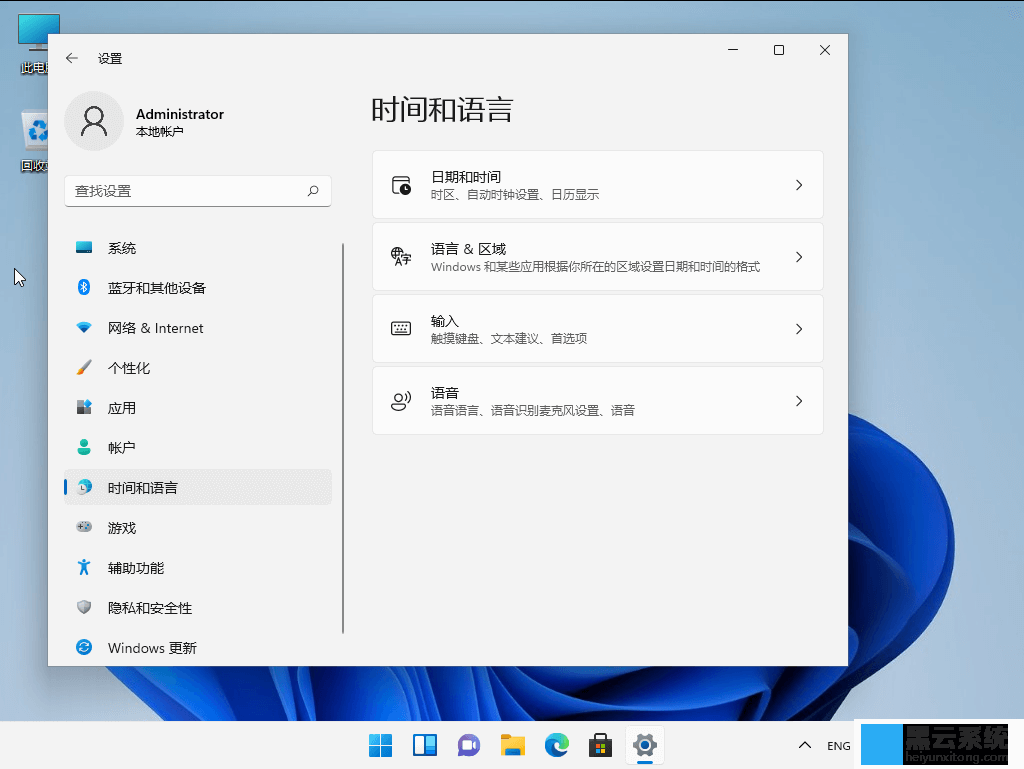The image size is (1024, 769).
Task: Open the Privacy & security shield icon
Action: [x=85, y=608]
